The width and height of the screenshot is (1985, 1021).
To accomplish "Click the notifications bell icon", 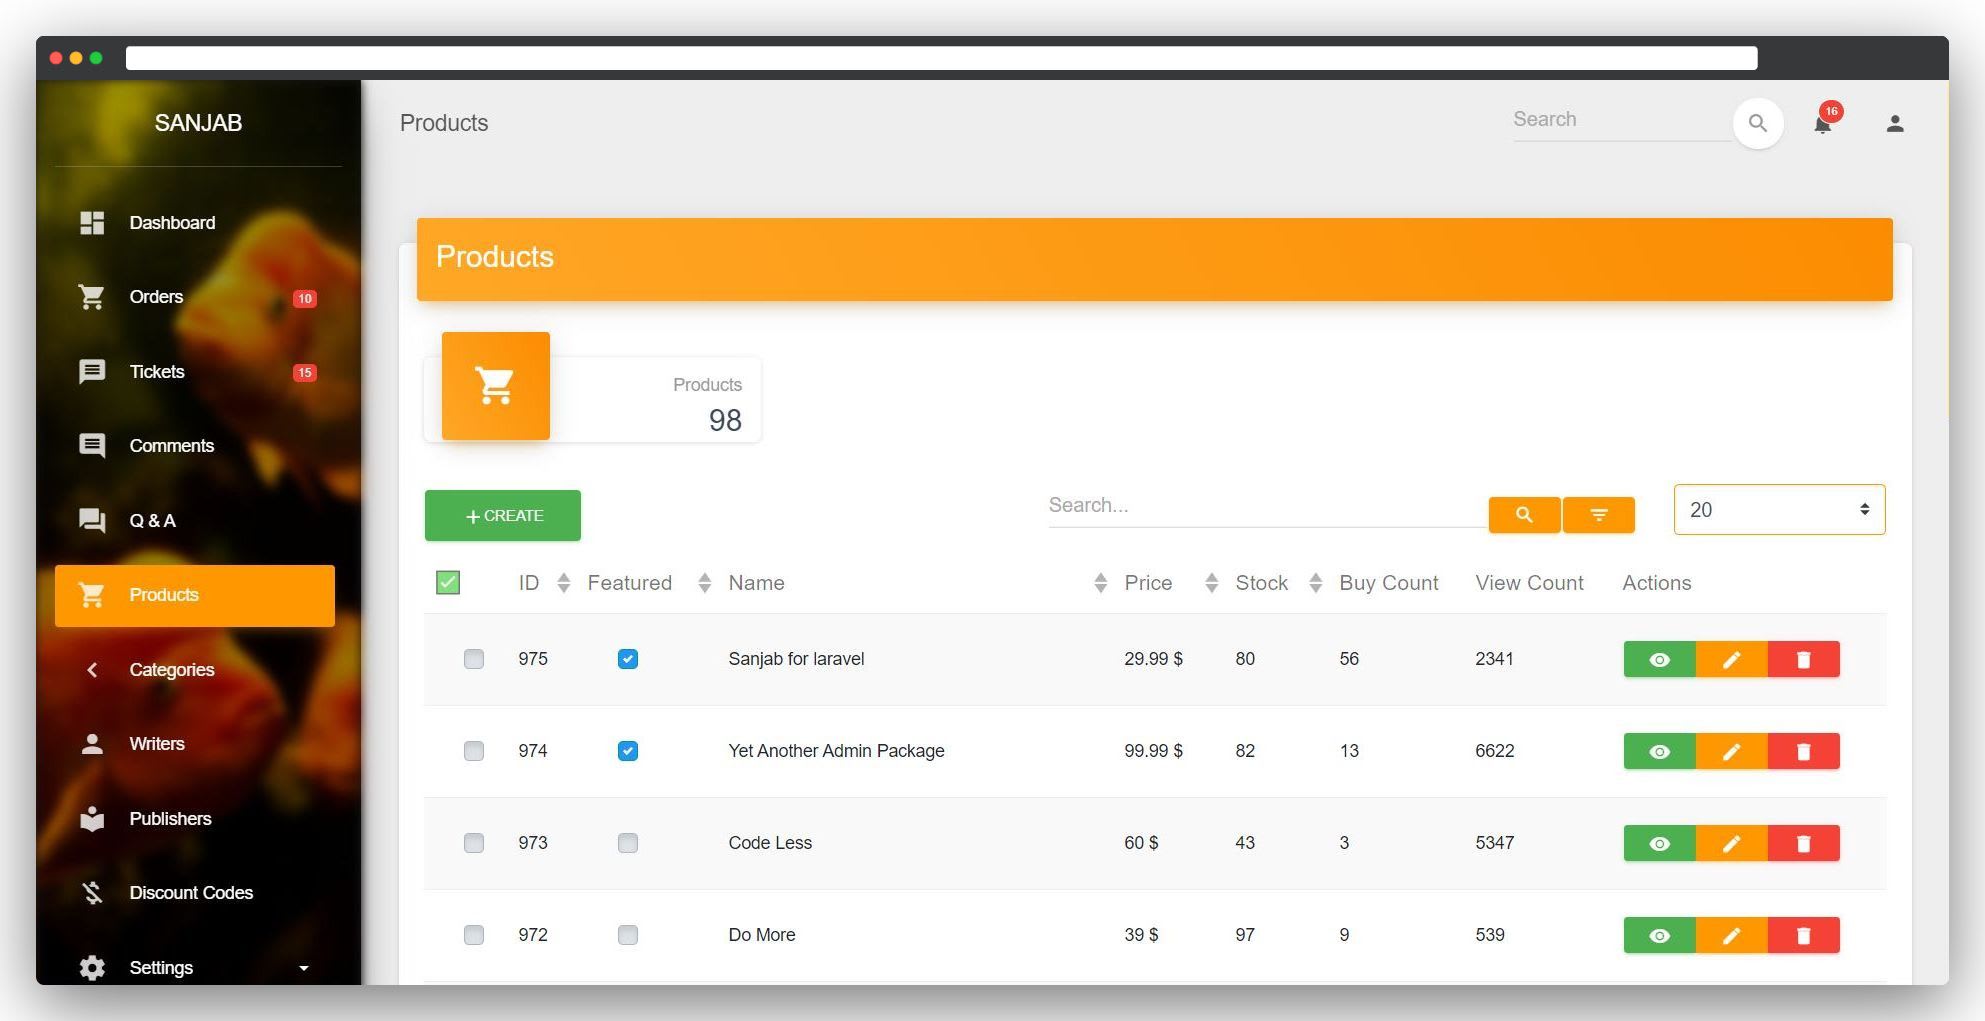I will point(1822,124).
